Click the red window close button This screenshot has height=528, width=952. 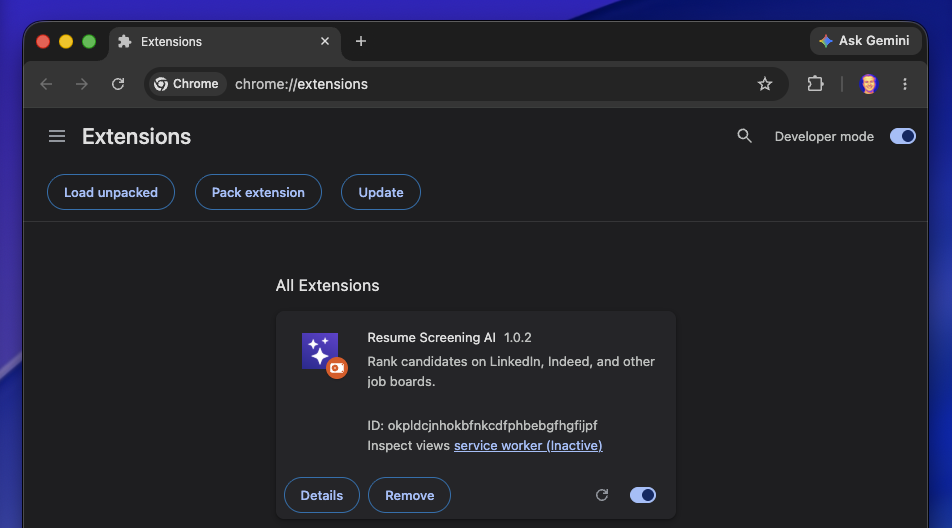[x=43, y=41]
